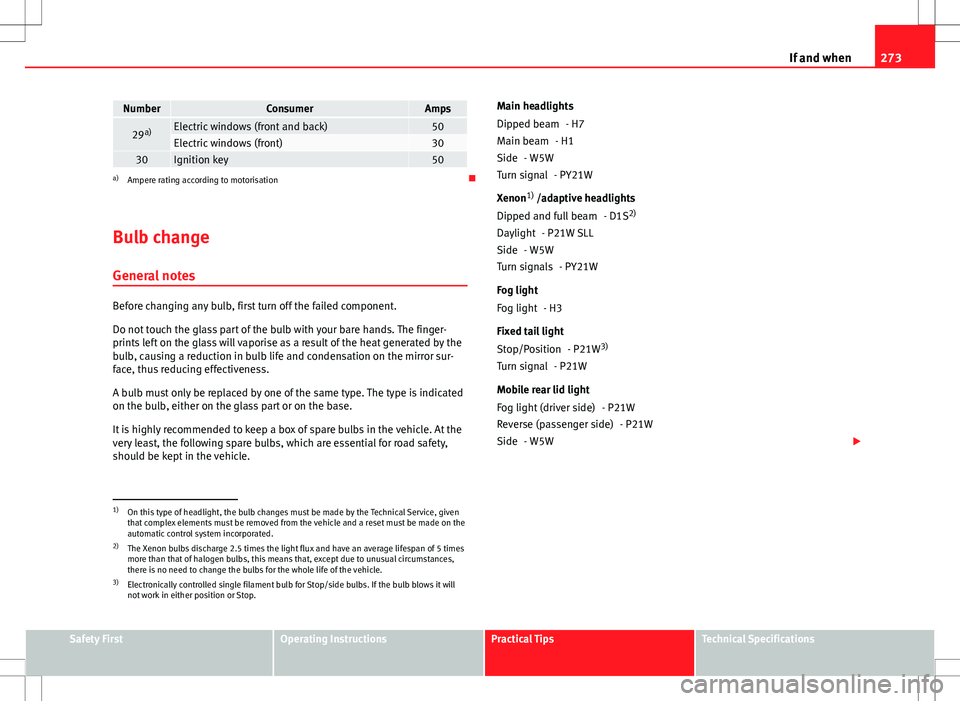Click the '29a)' number cell
Image resolution: width=960 pixels, height=701 pixels.
(x=141, y=134)
